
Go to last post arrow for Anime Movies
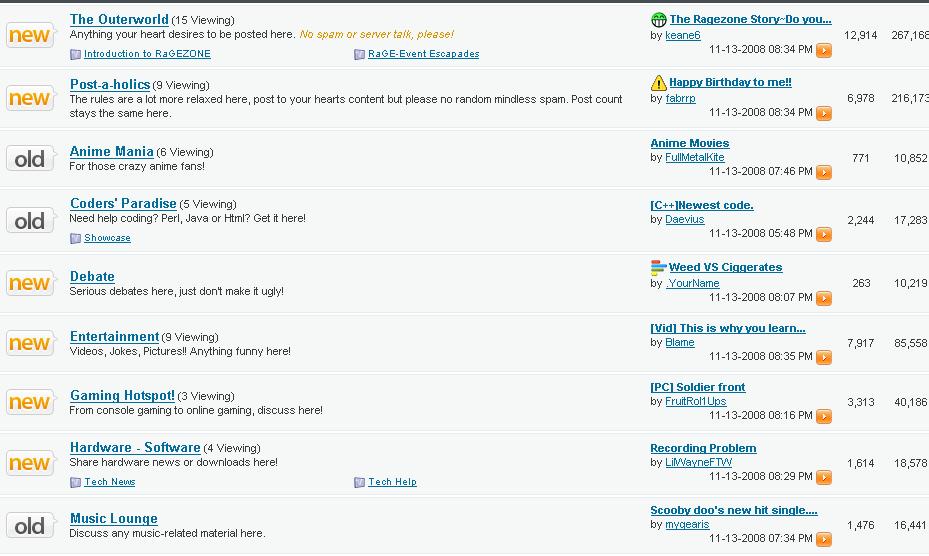coord(823,173)
